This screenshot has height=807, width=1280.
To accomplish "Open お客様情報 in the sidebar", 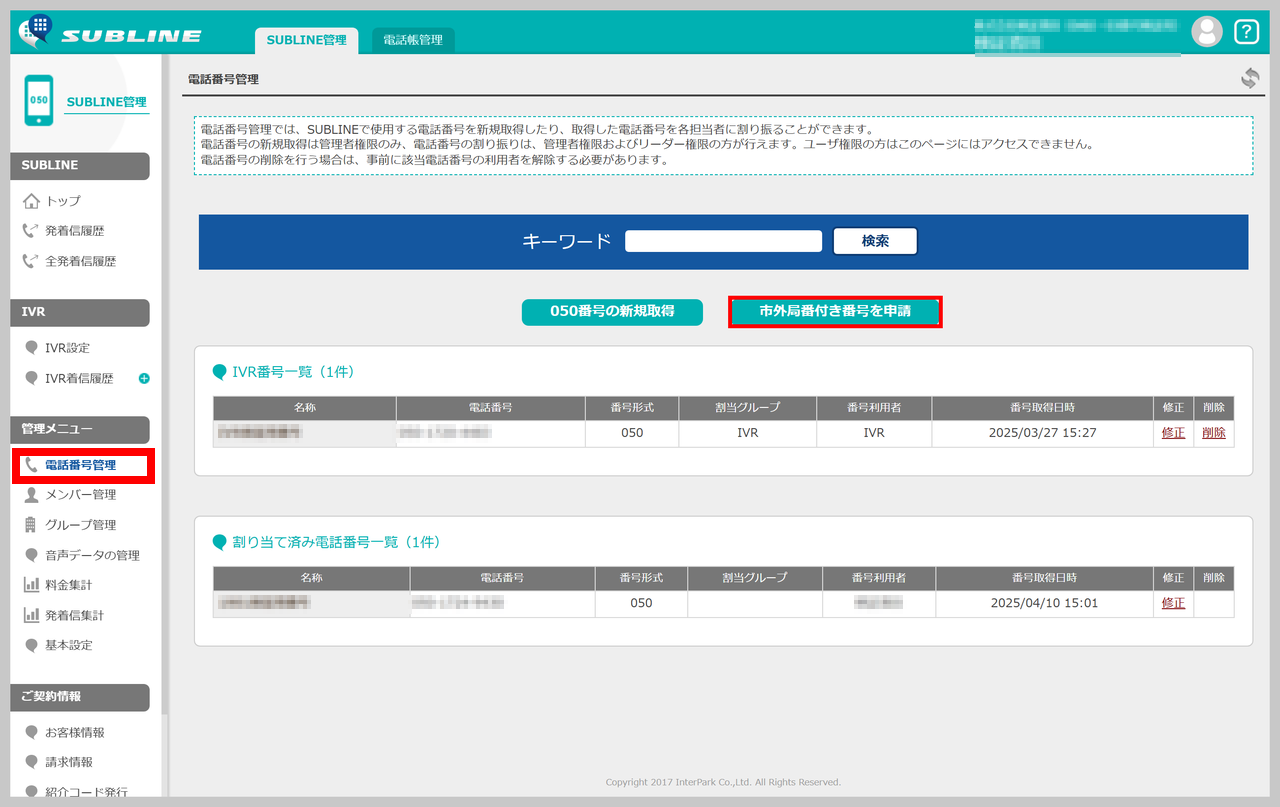I will tap(74, 732).
